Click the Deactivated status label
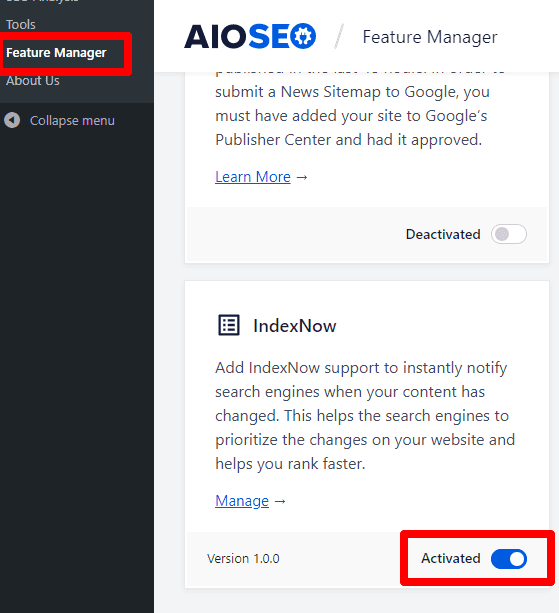The image size is (559, 613). [x=443, y=234]
